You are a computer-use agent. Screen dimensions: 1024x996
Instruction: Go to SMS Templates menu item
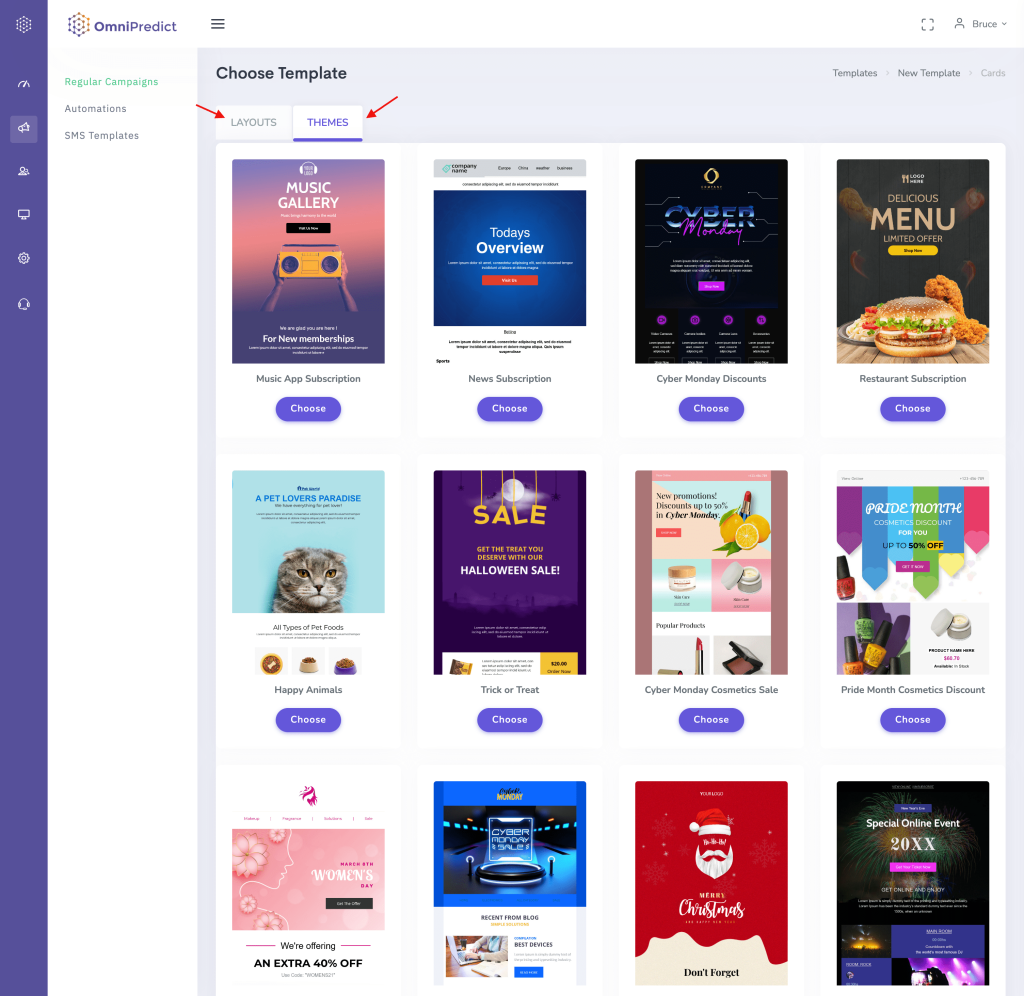[101, 135]
